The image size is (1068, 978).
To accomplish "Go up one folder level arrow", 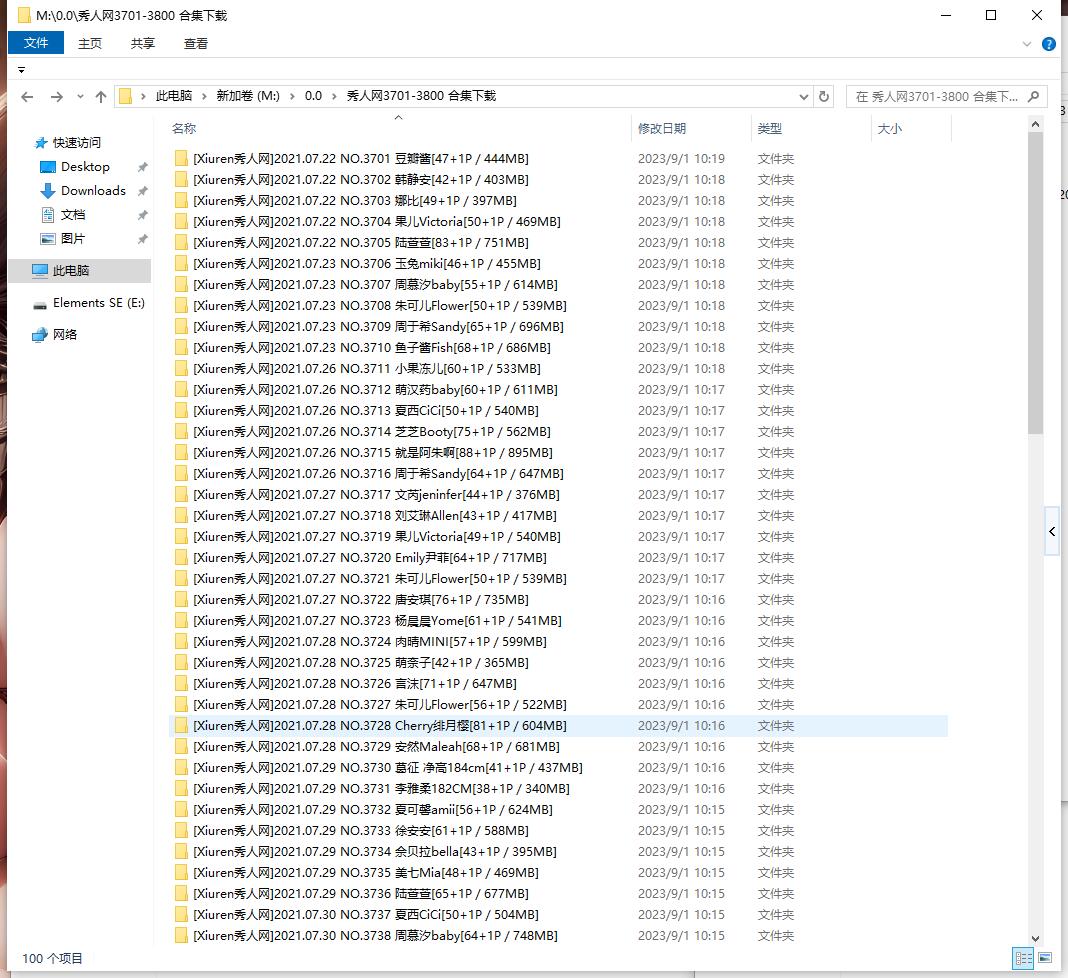I will [x=101, y=97].
